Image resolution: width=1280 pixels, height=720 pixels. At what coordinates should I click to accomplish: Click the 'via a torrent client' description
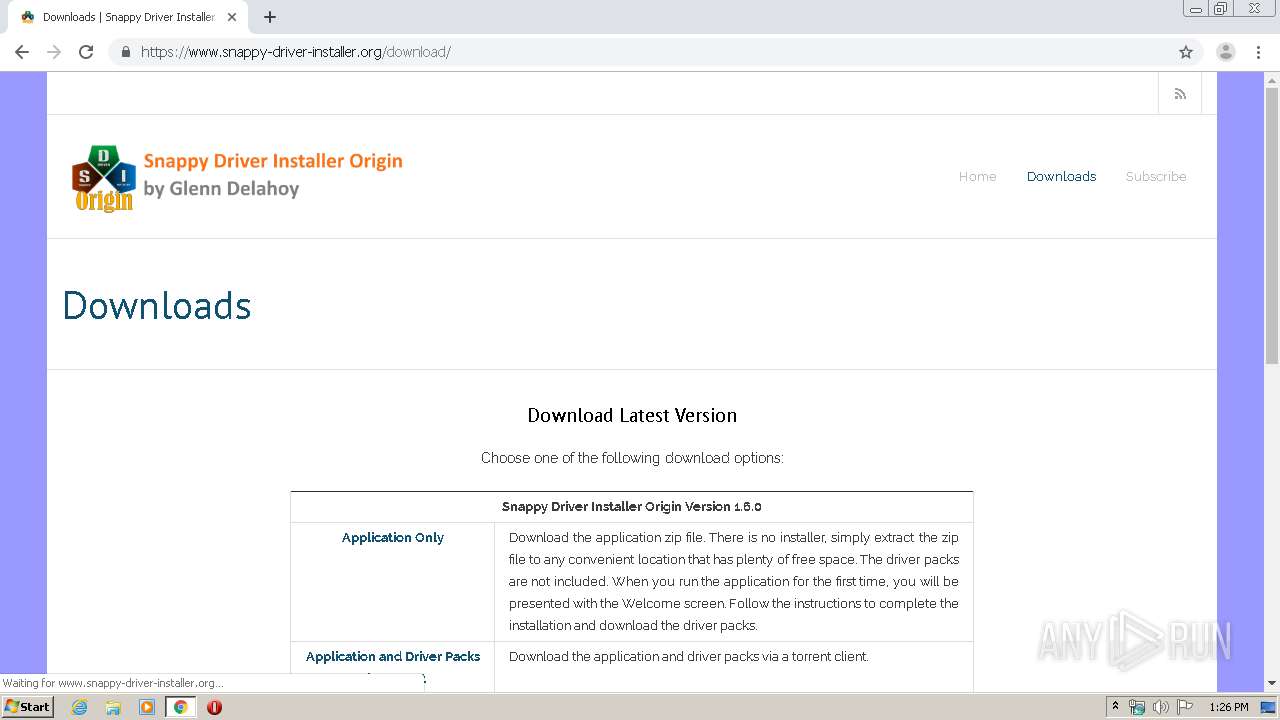click(688, 656)
